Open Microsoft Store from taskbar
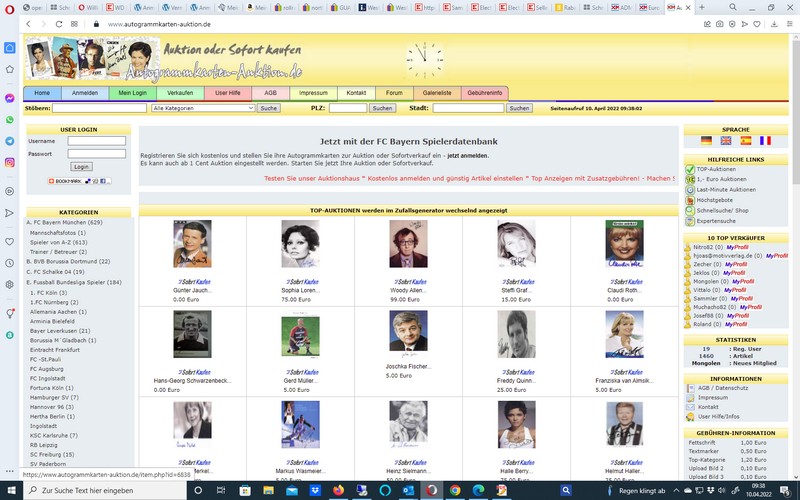Screen dimensions: 800x500 (x=245, y=490)
